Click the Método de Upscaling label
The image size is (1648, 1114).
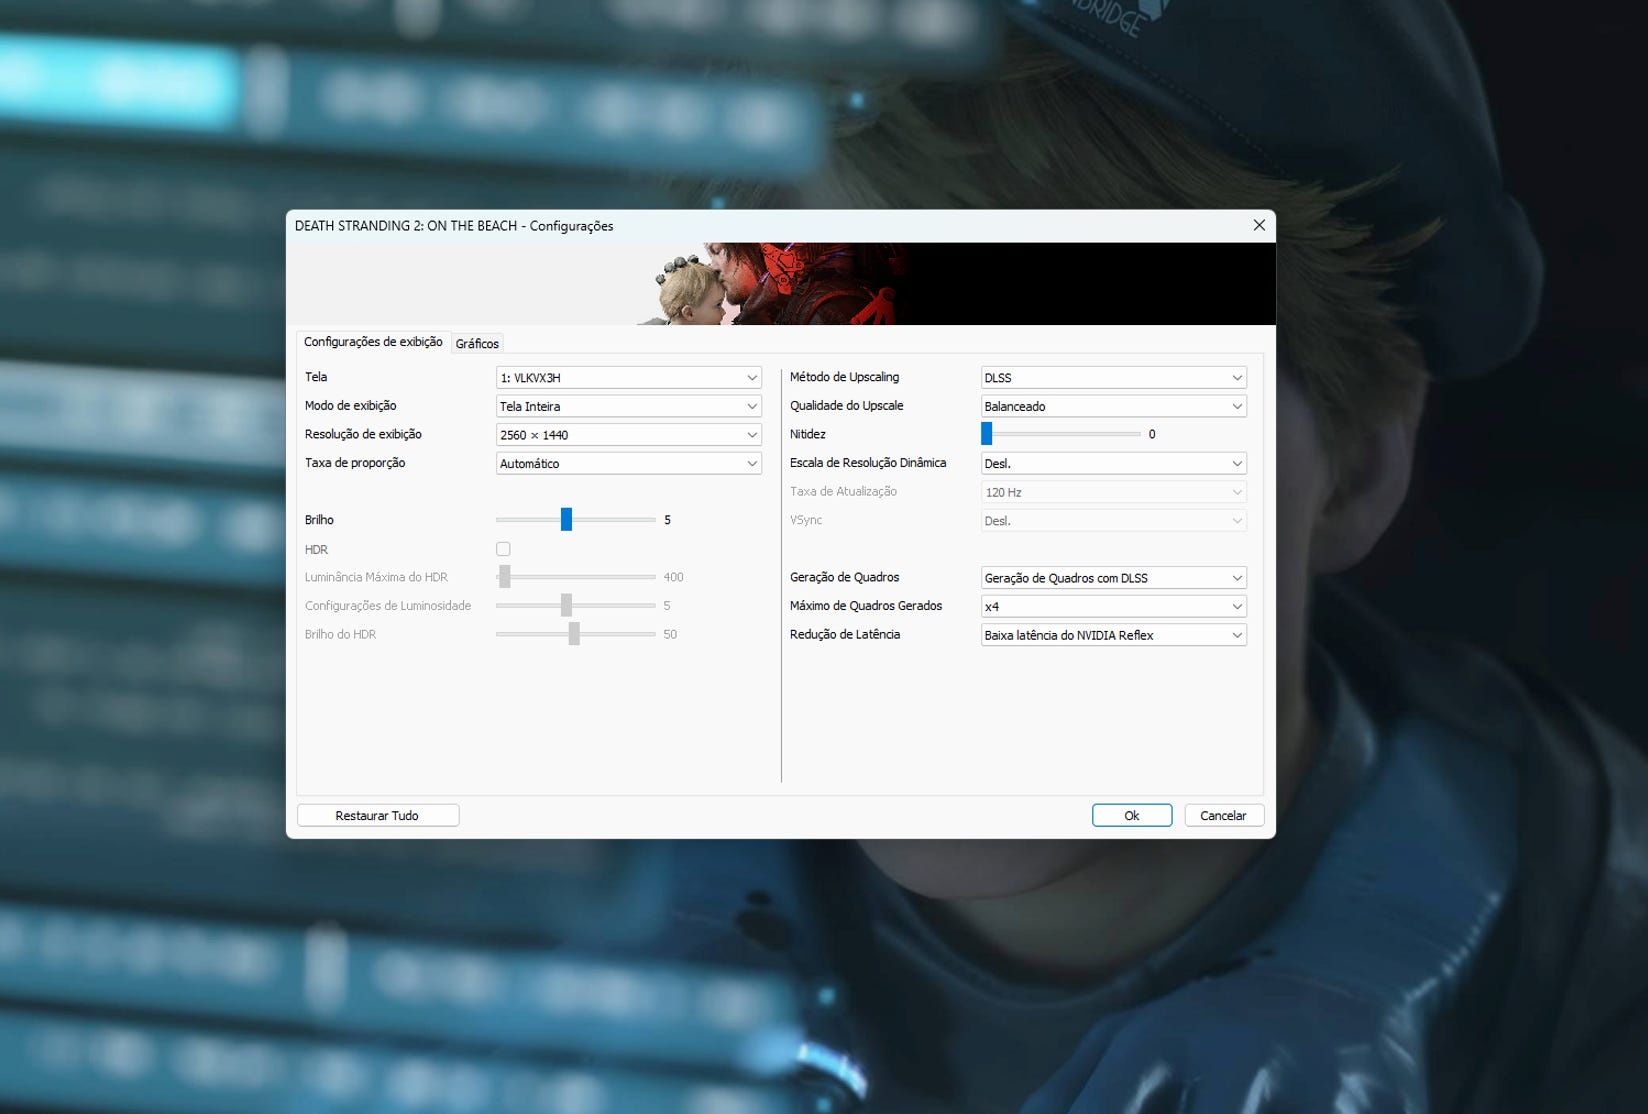point(844,377)
